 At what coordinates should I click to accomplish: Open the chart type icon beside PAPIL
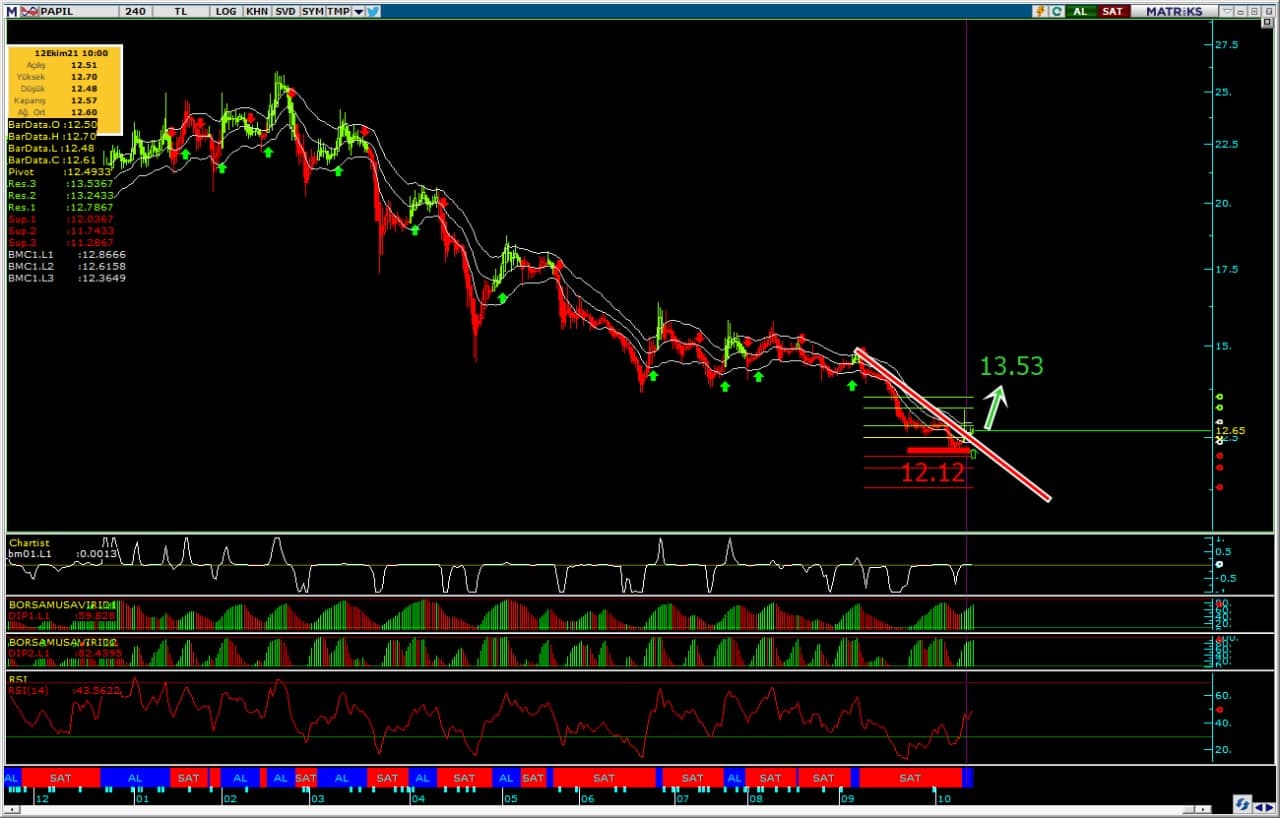tap(28, 11)
